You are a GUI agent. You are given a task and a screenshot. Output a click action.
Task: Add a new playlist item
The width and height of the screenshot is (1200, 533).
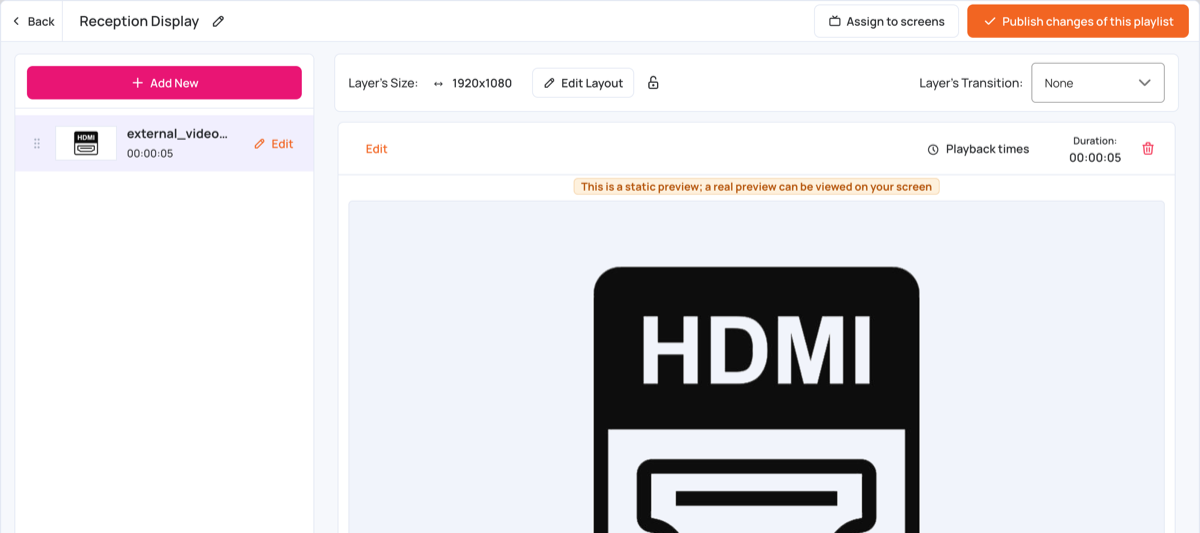pyautogui.click(x=164, y=83)
